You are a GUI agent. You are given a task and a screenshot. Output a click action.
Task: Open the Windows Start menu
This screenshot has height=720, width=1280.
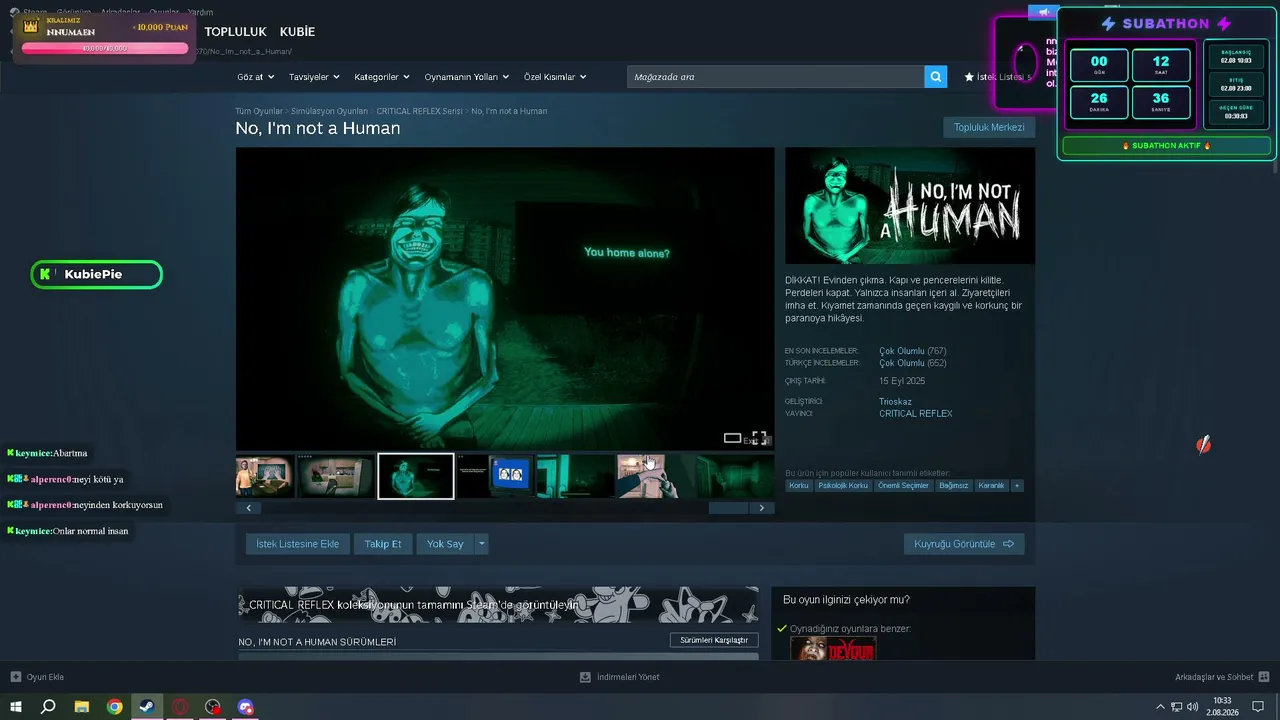click(16, 707)
